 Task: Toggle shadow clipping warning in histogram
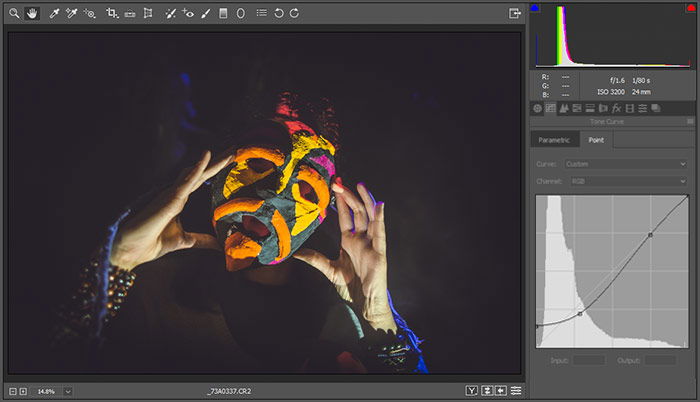(535, 8)
